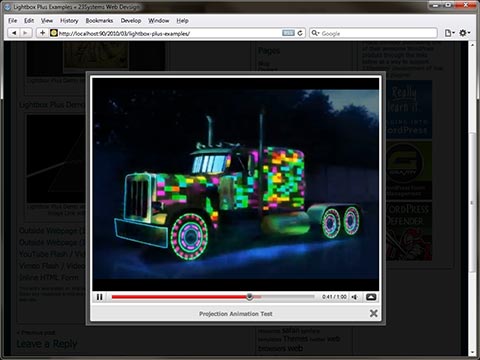Image resolution: width=480 pixels, height=360 pixels.
Task: Open the History menu
Action: click(x=69, y=21)
